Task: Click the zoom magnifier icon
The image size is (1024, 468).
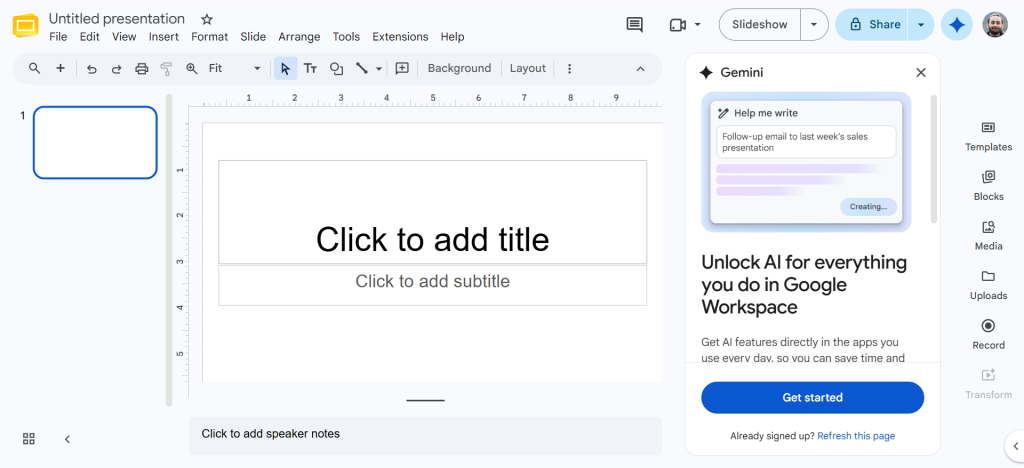Action: pyautogui.click(x=191, y=68)
